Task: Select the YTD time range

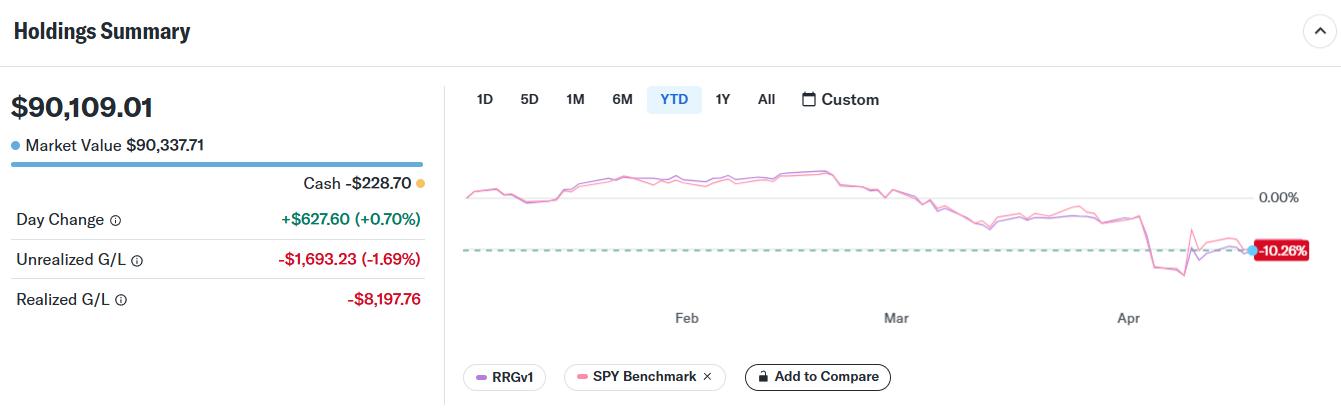Action: click(674, 100)
